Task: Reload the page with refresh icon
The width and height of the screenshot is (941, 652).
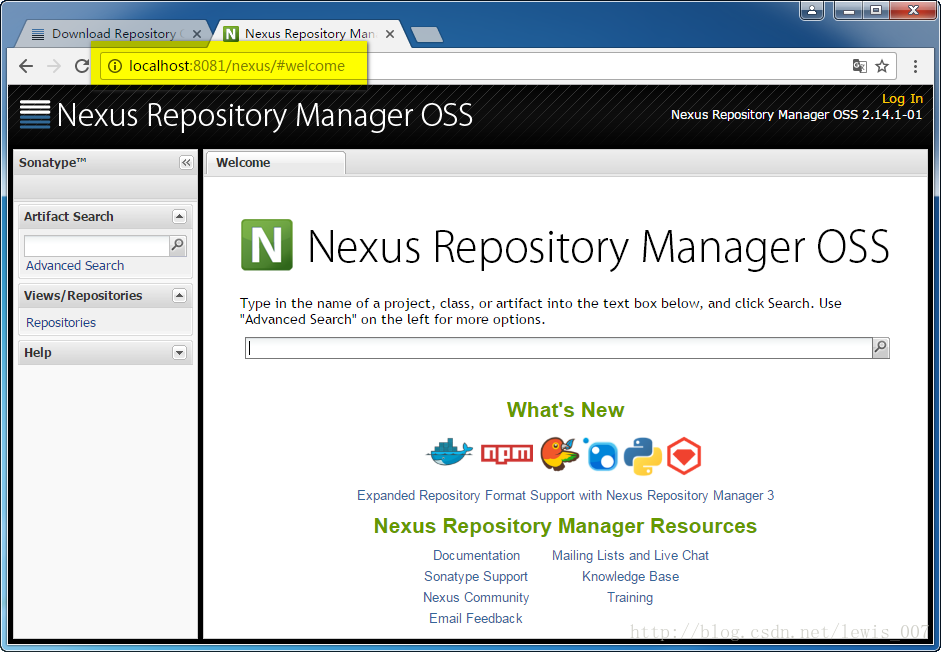Action: click(82, 65)
